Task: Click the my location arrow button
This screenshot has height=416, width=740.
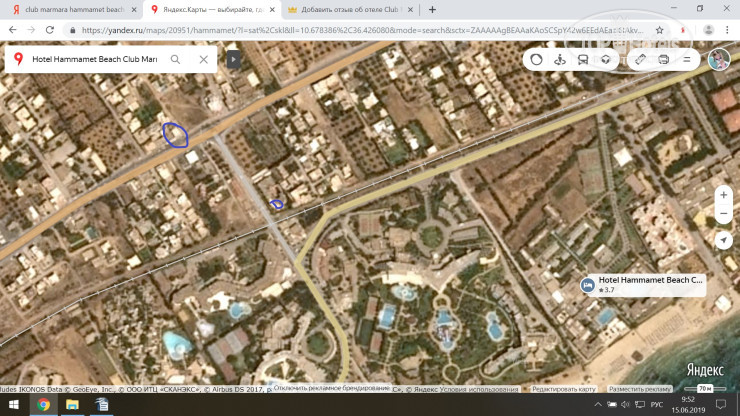Action: point(723,240)
